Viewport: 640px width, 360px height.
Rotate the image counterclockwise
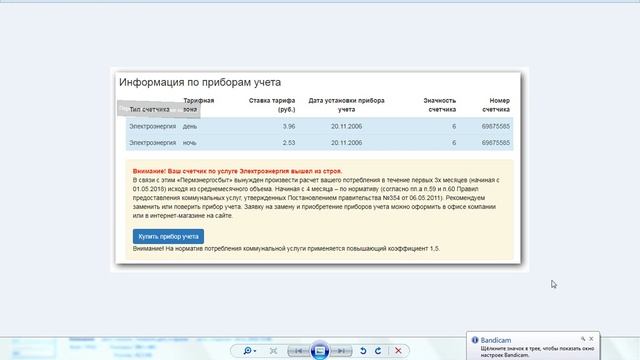(x=363, y=351)
